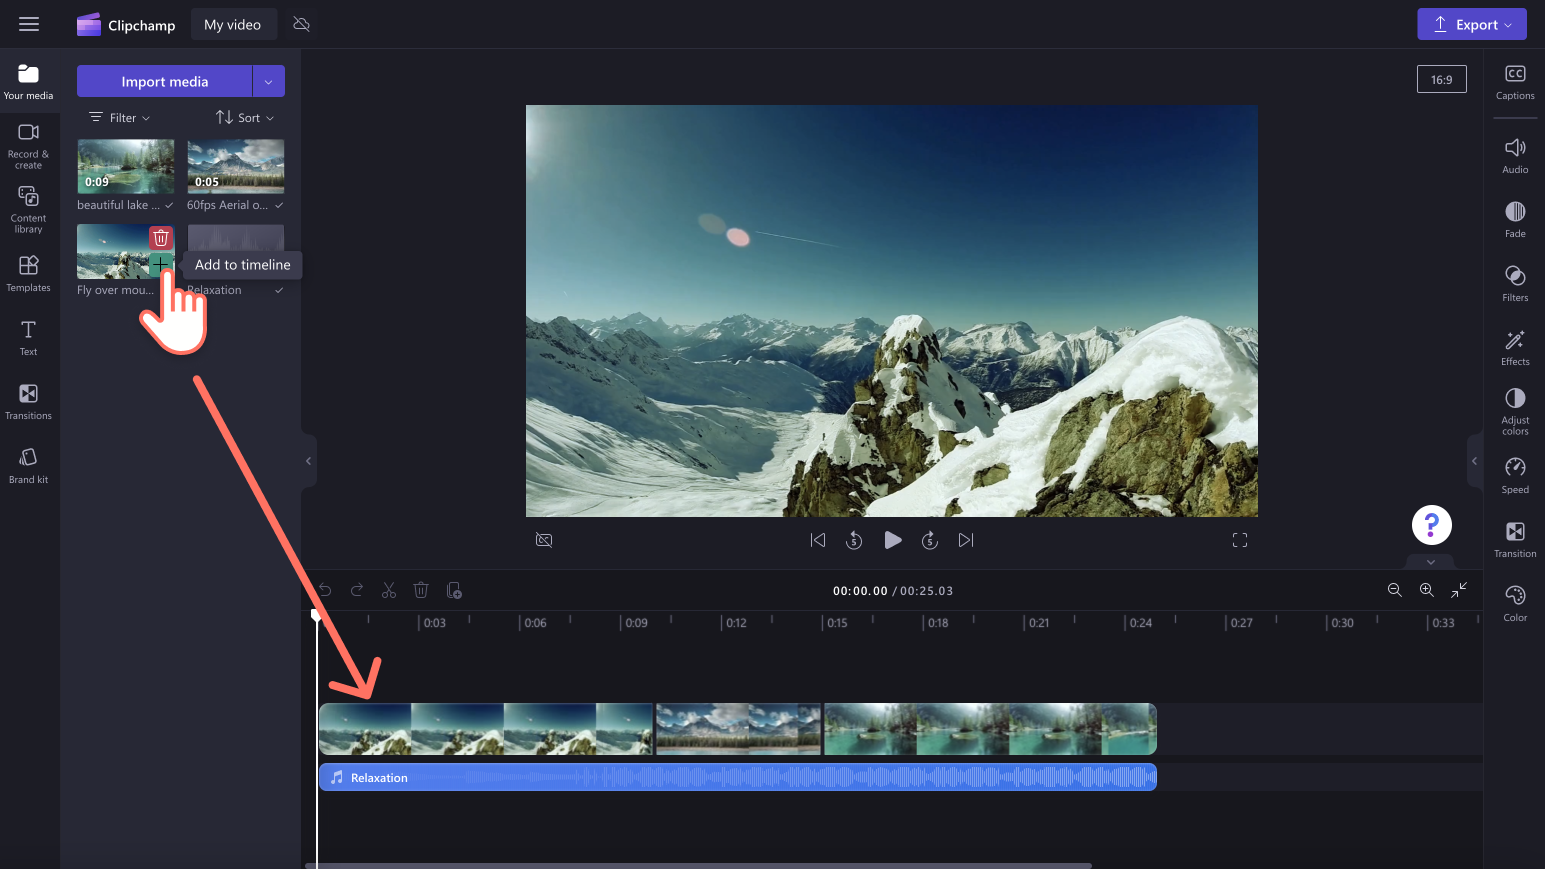Click the horizontal timeline scrollbar
1545x869 pixels.
click(x=698, y=865)
